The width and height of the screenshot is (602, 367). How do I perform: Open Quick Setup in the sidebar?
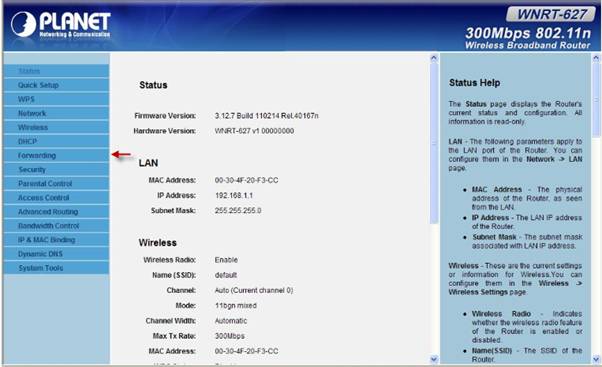point(56,85)
